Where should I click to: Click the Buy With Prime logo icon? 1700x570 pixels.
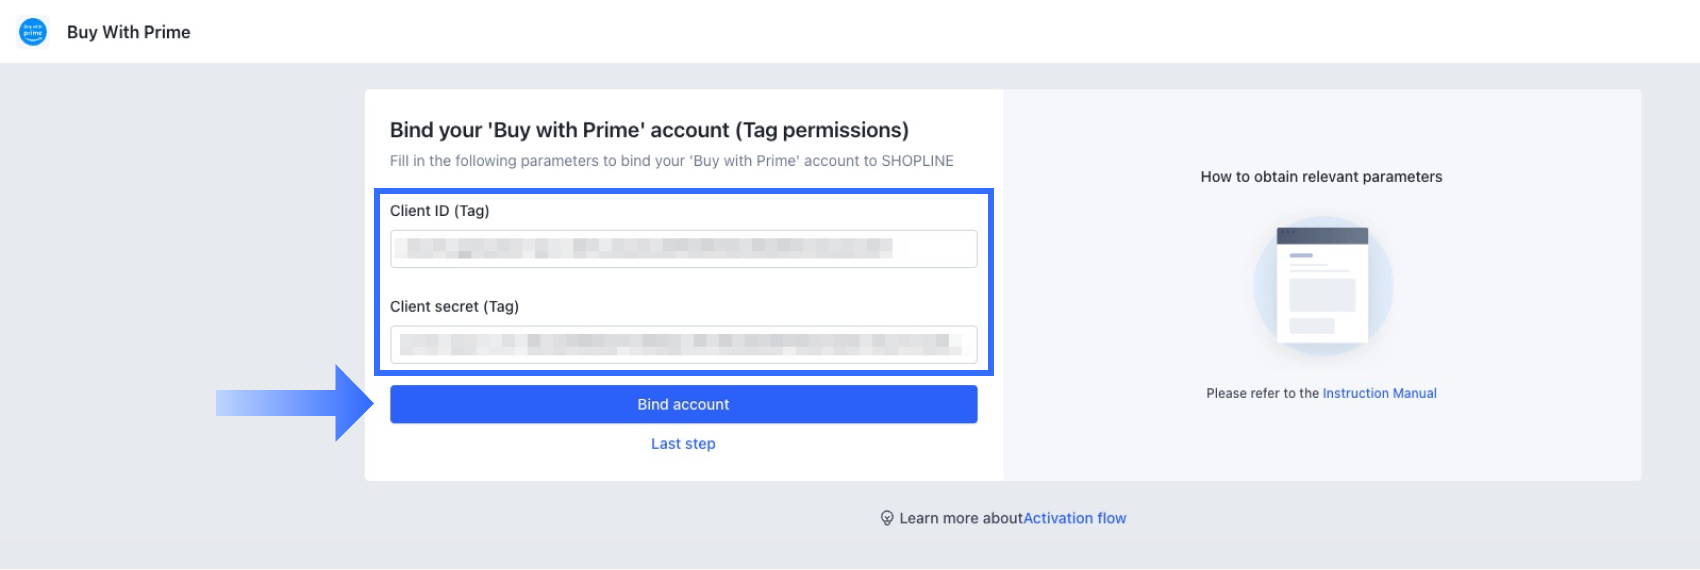click(33, 32)
